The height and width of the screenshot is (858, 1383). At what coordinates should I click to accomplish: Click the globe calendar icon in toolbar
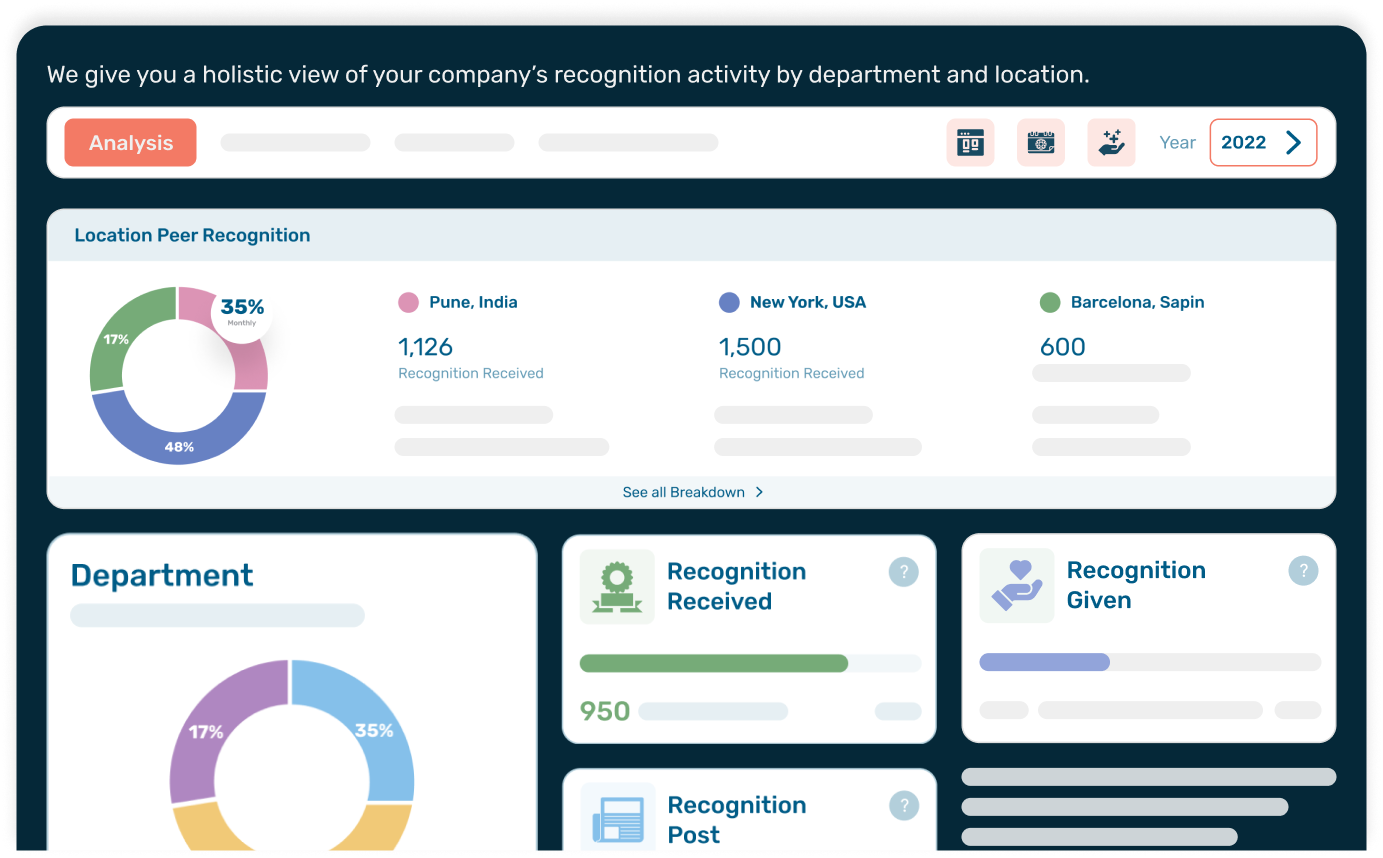tap(1041, 143)
